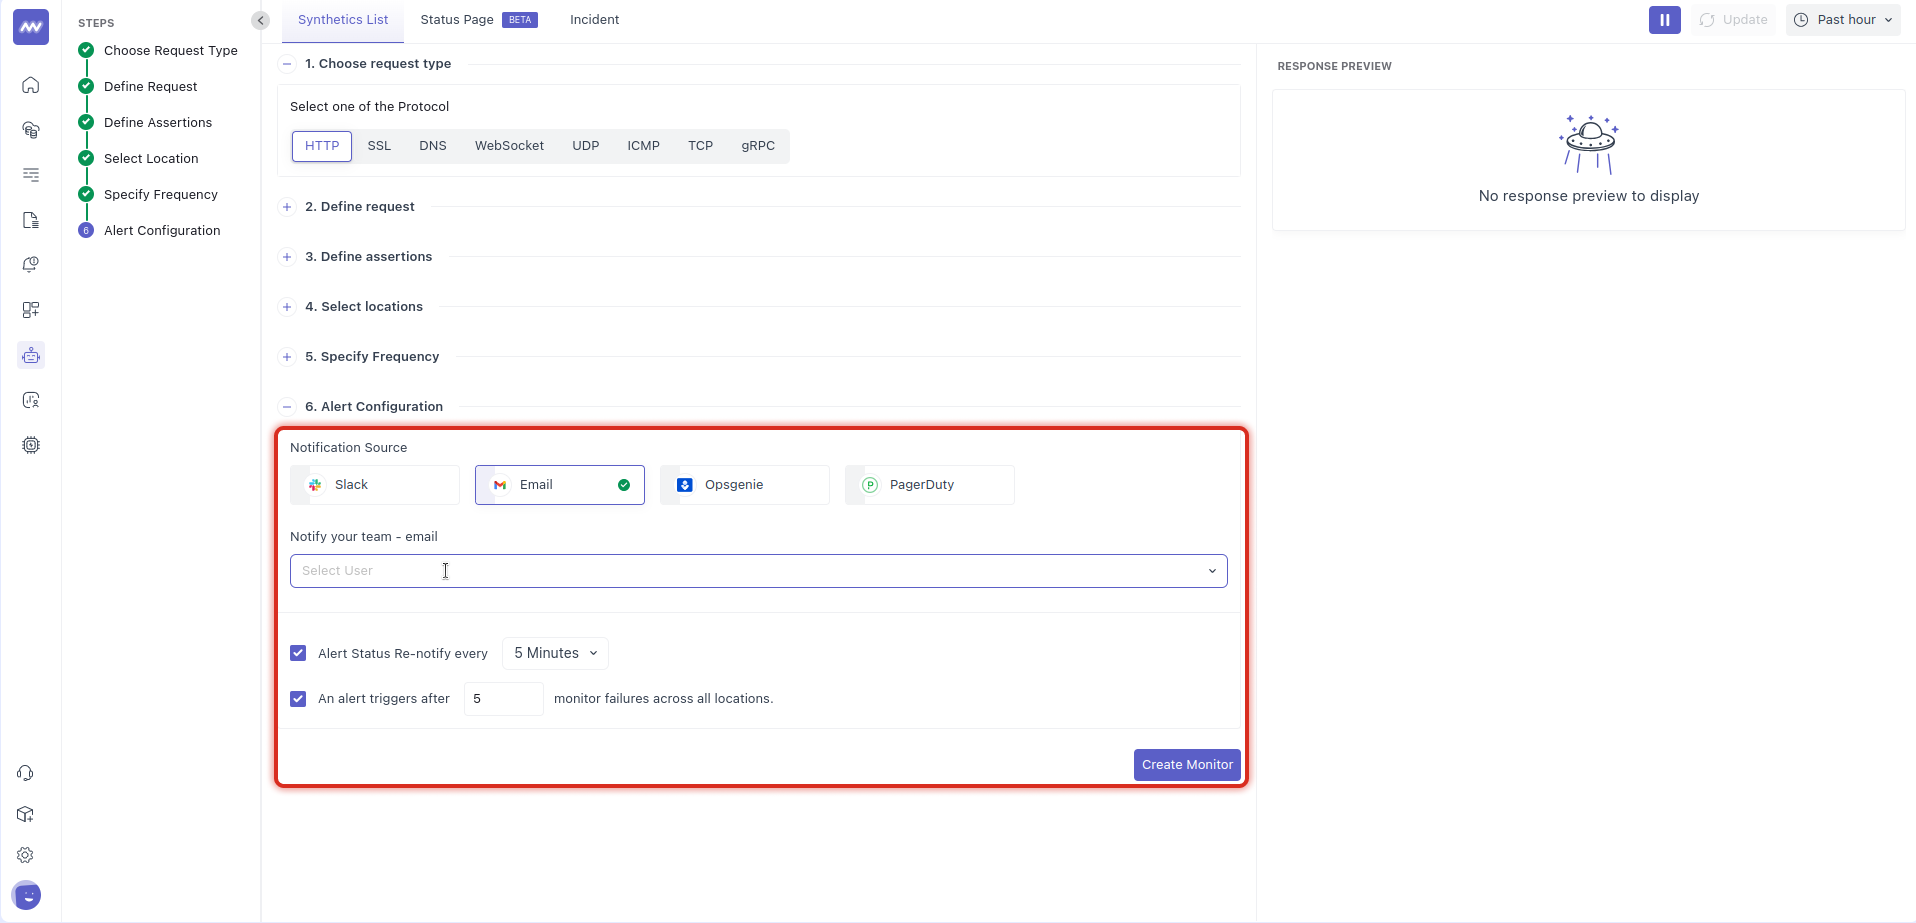Open the 5 Minutes re-notify dropdown
The height and width of the screenshot is (923, 1916).
click(x=555, y=653)
